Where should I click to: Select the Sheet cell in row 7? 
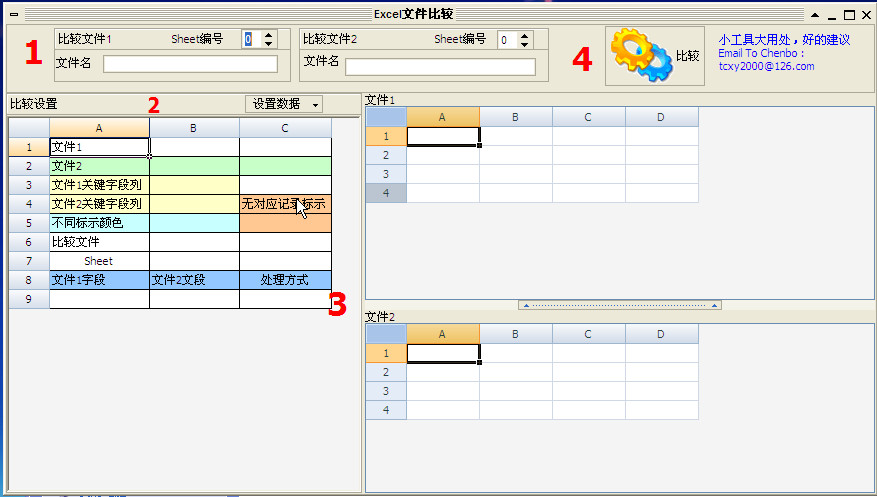point(100,261)
